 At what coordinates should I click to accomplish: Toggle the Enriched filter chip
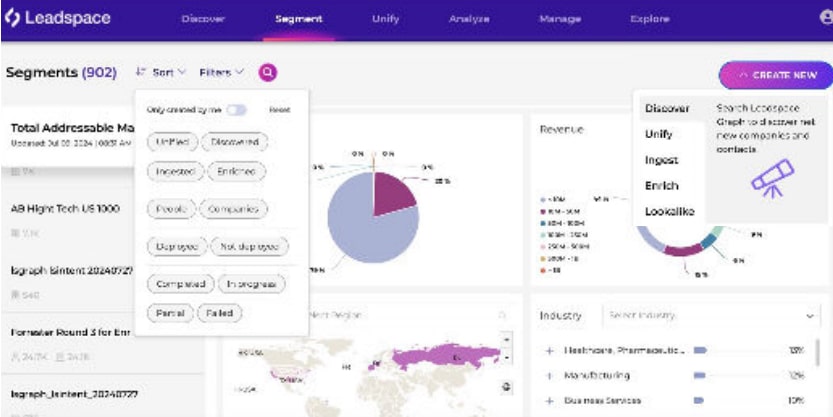coord(236,172)
